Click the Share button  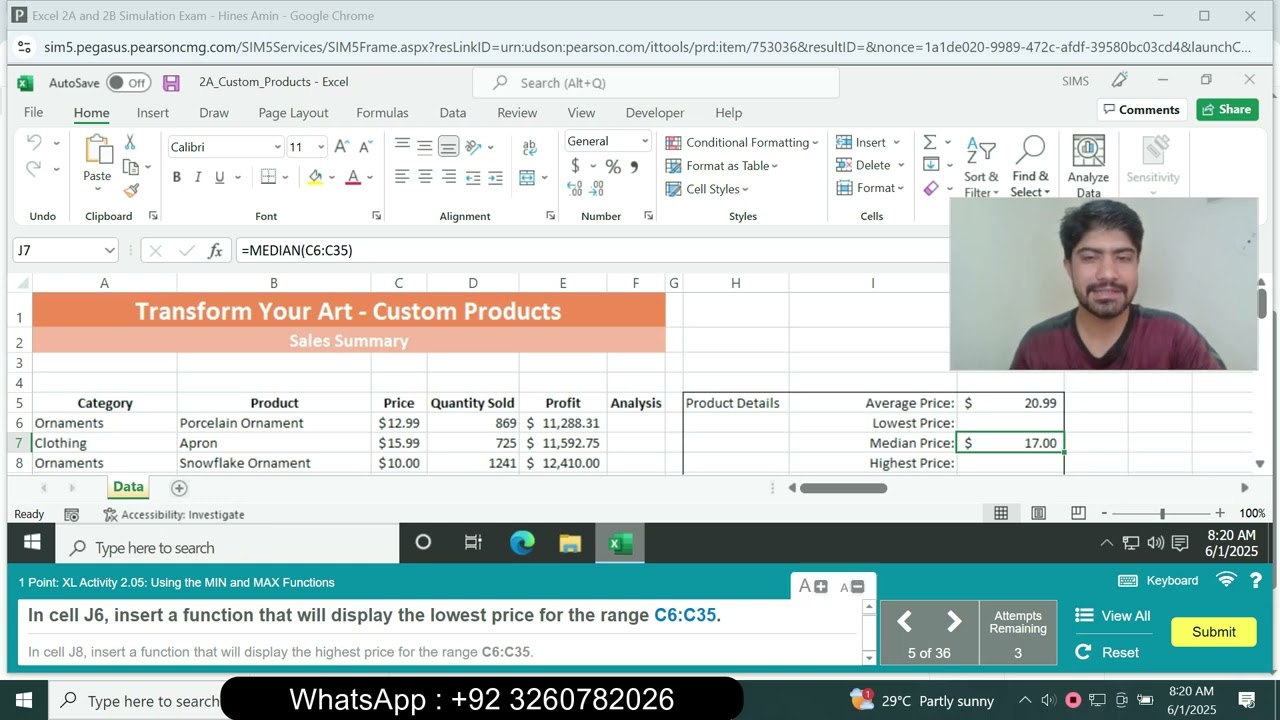pos(1227,110)
